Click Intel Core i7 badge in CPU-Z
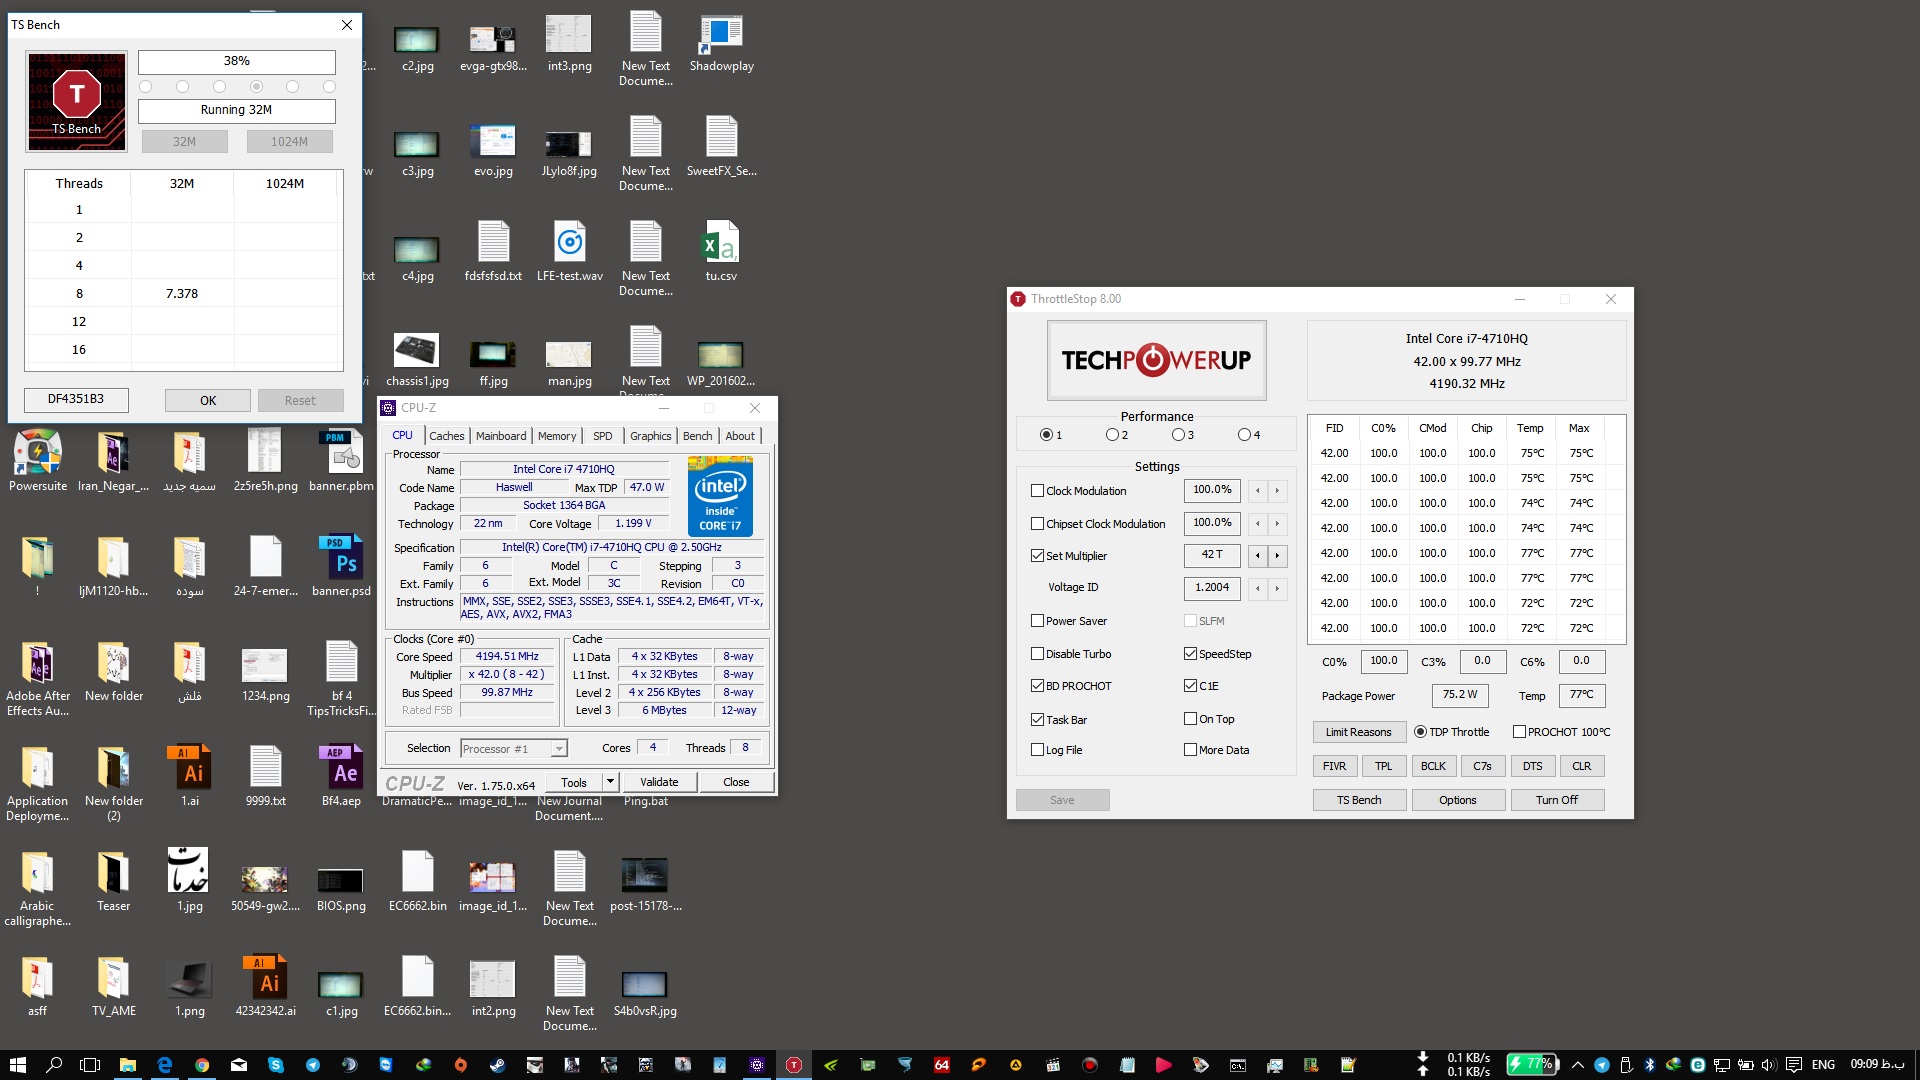This screenshot has width=1920, height=1080. click(720, 496)
